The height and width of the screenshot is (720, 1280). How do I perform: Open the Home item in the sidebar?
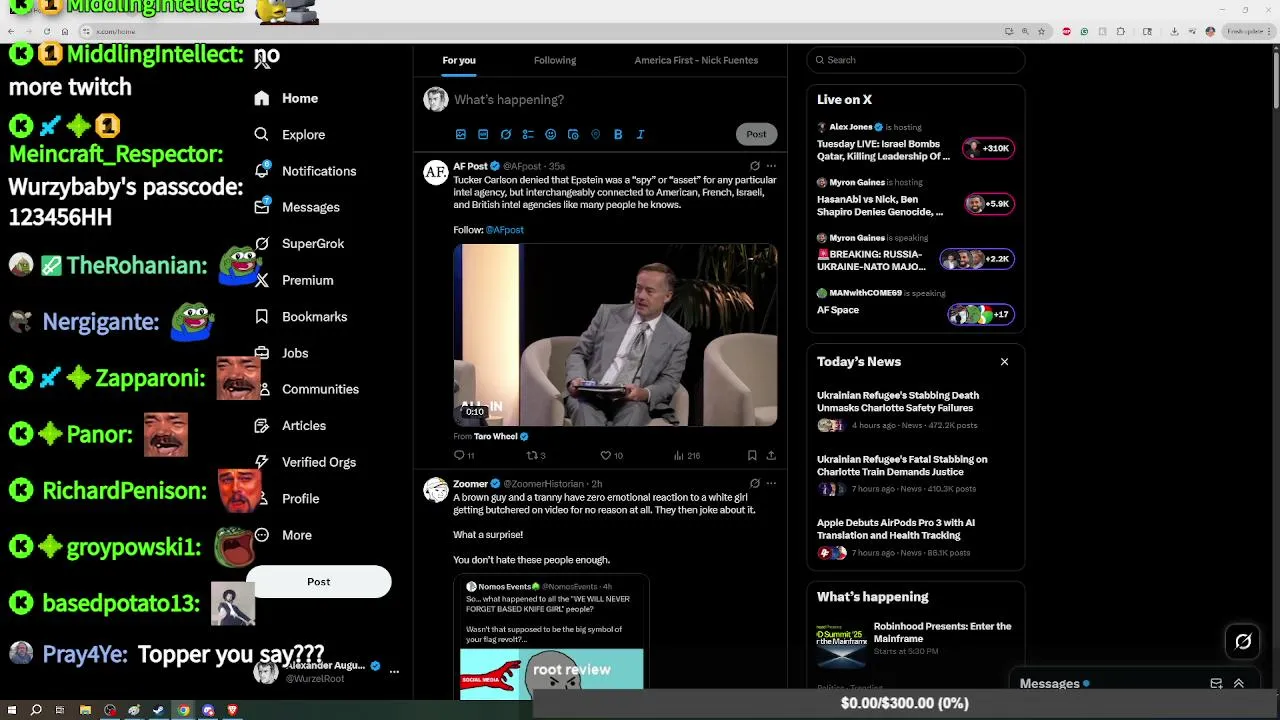point(286,98)
